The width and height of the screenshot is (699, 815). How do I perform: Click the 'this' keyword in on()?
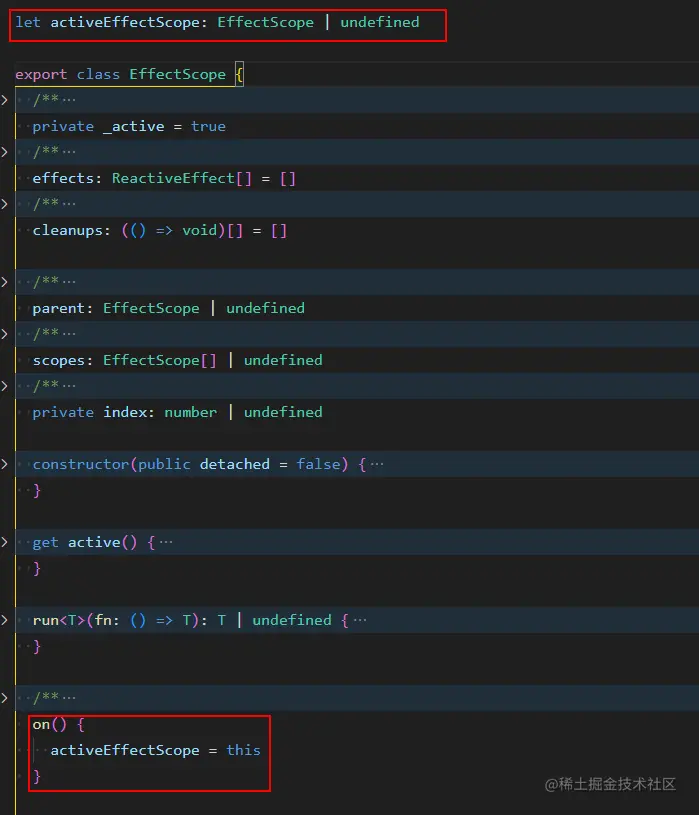[243, 750]
